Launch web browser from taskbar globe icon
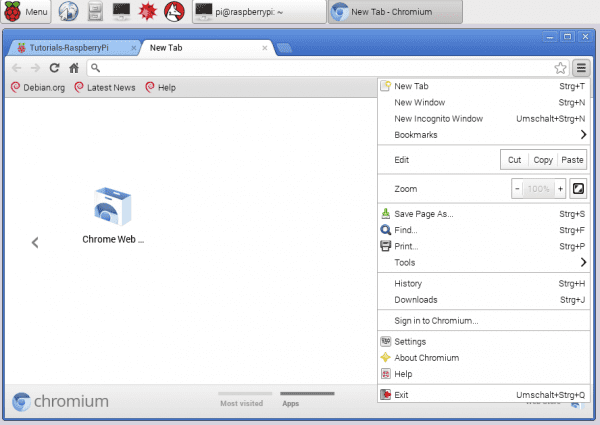Image resolution: width=600 pixels, height=425 pixels. [69, 13]
